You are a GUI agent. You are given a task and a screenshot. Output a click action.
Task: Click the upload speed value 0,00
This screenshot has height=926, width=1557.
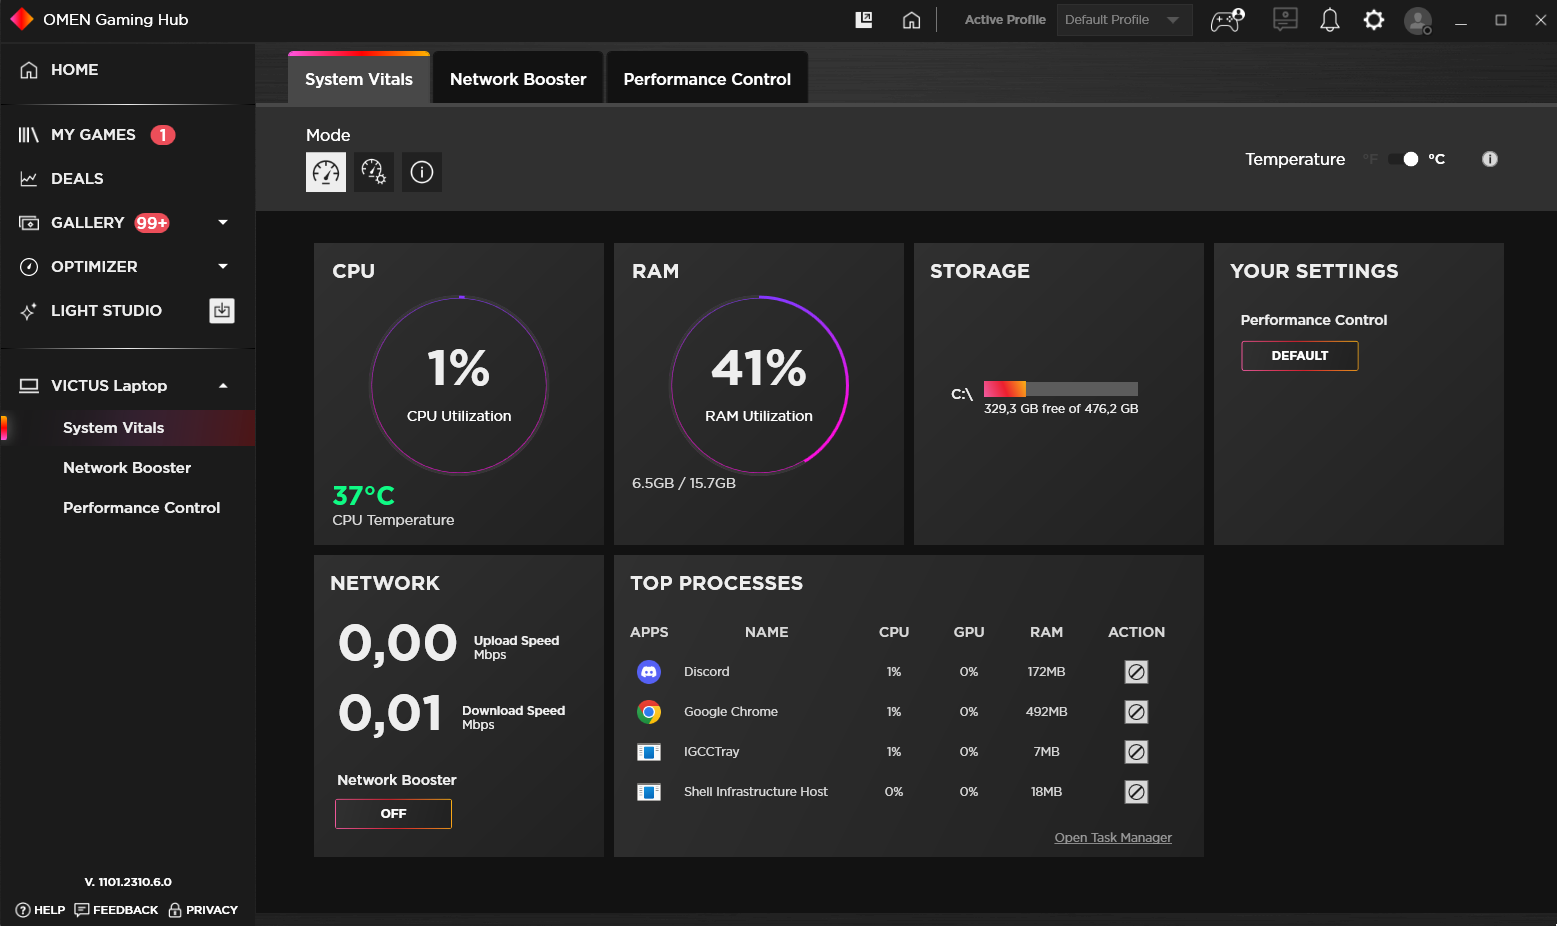point(398,643)
